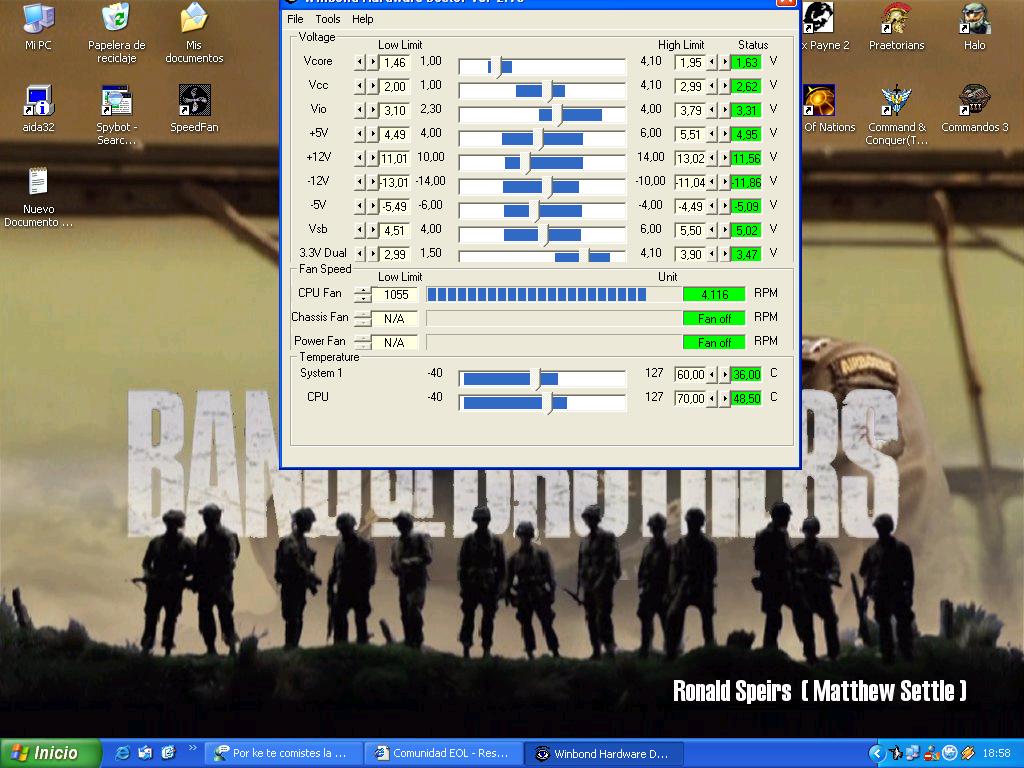Image resolution: width=1024 pixels, height=768 pixels.
Task: Increase 3.3V Dual high limit right arrow
Action: 724,254
